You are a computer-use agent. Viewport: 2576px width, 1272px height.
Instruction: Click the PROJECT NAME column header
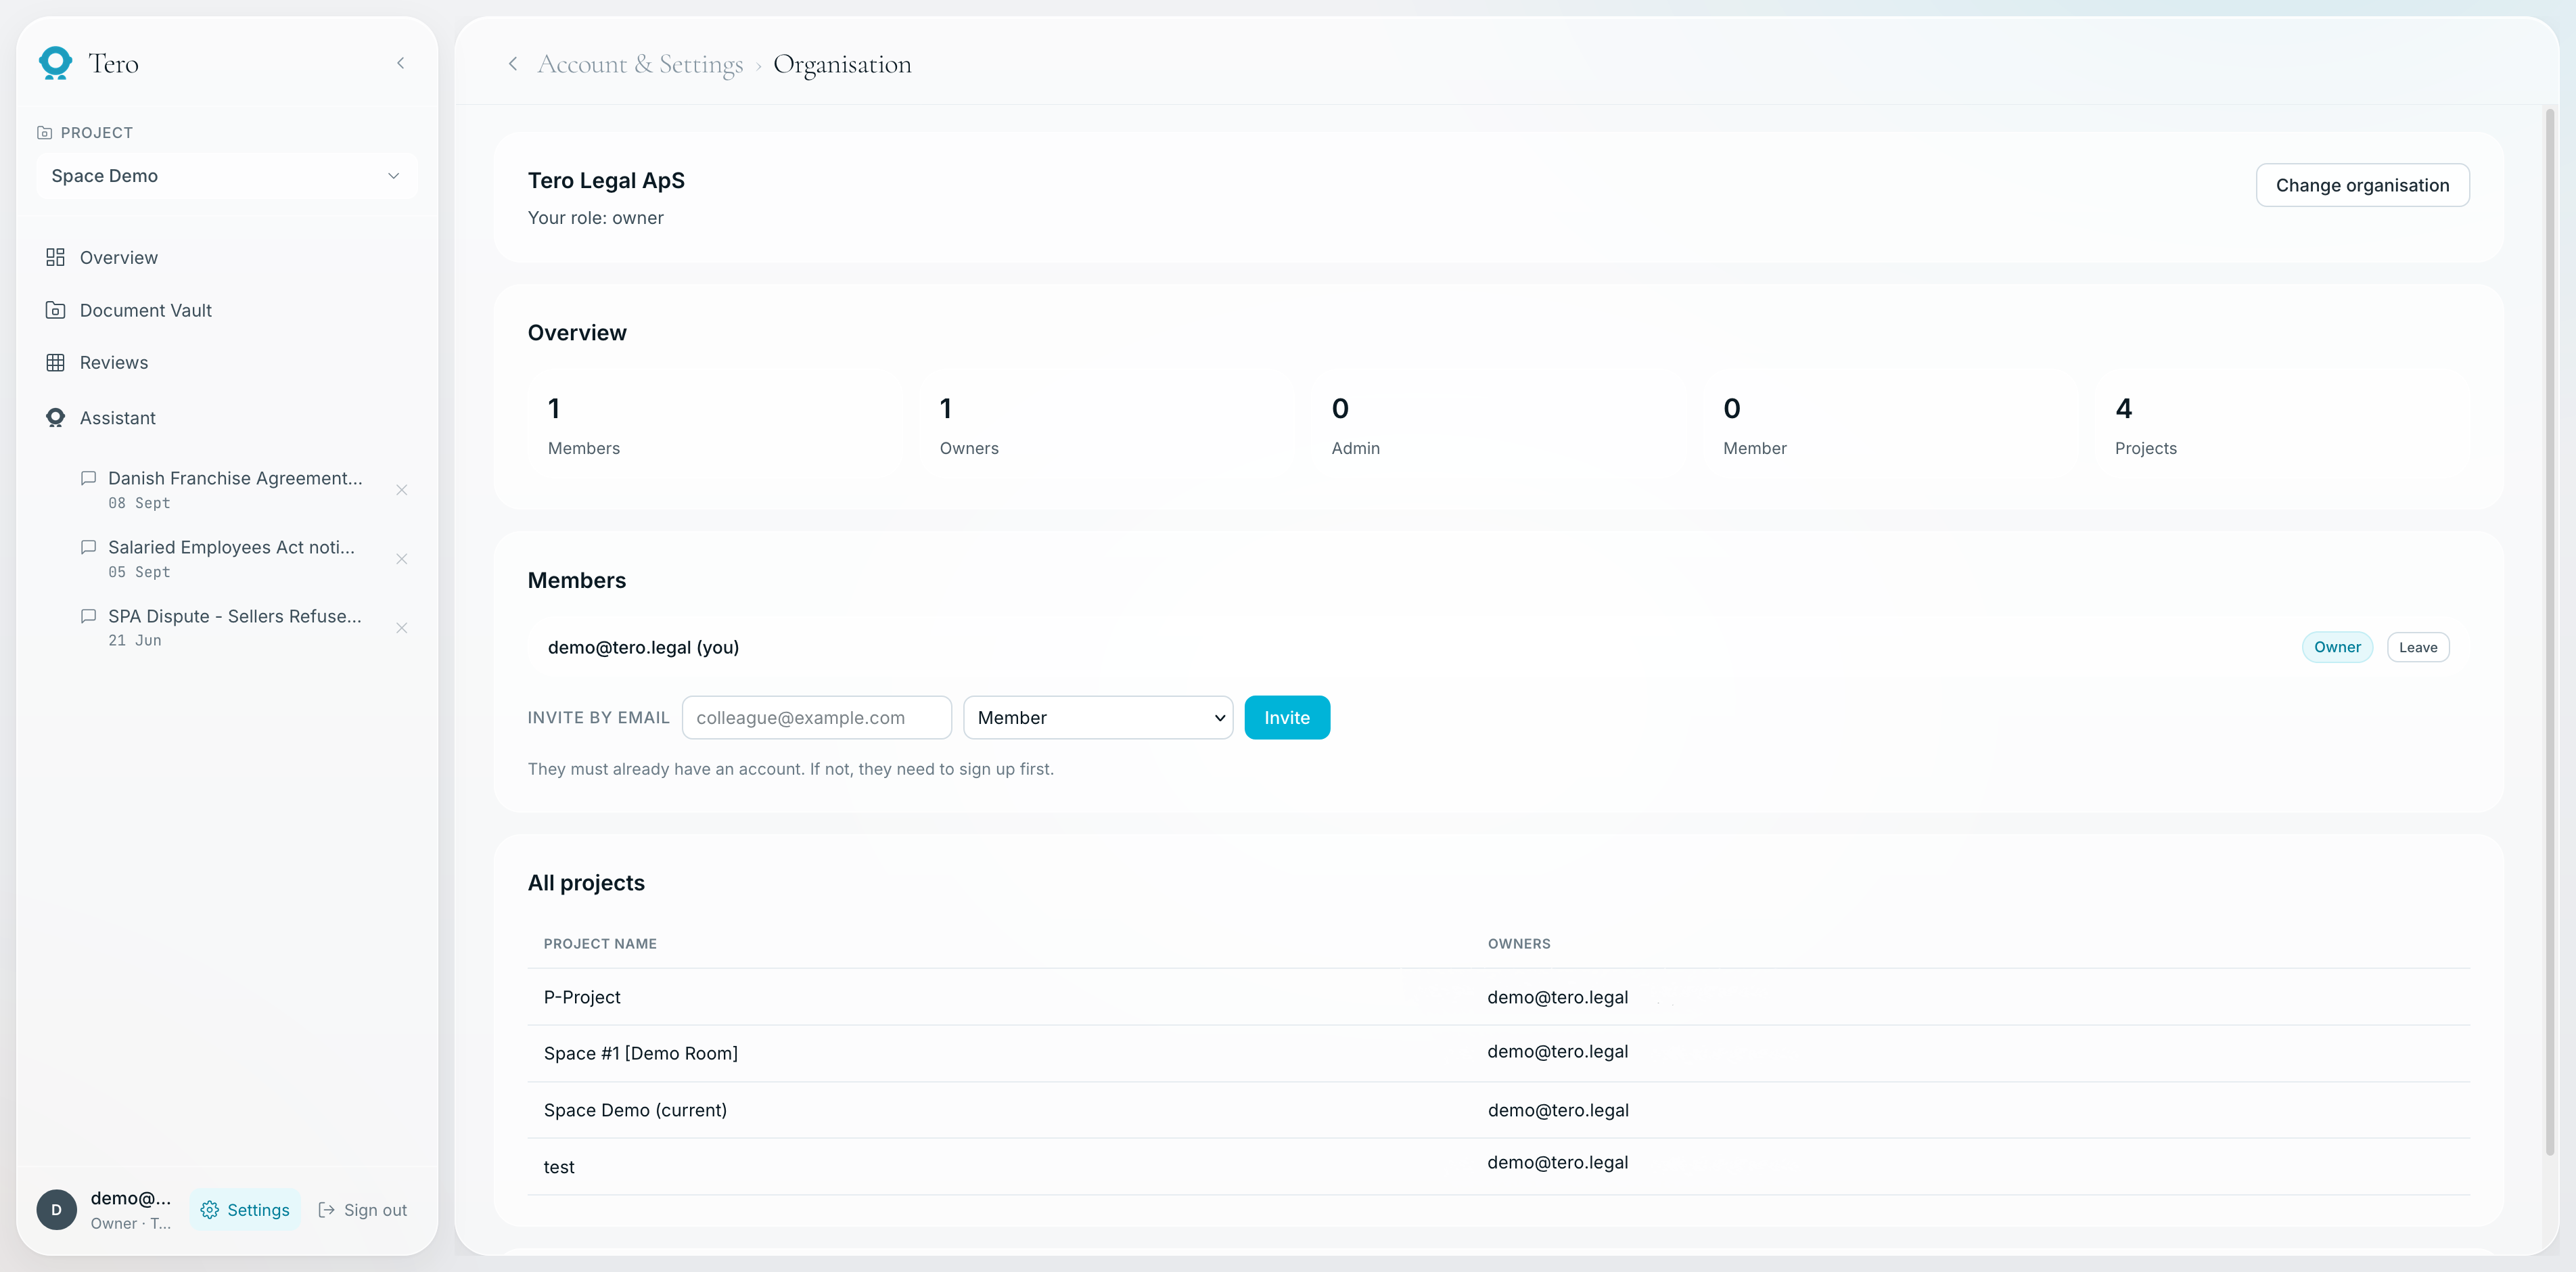pyautogui.click(x=600, y=944)
